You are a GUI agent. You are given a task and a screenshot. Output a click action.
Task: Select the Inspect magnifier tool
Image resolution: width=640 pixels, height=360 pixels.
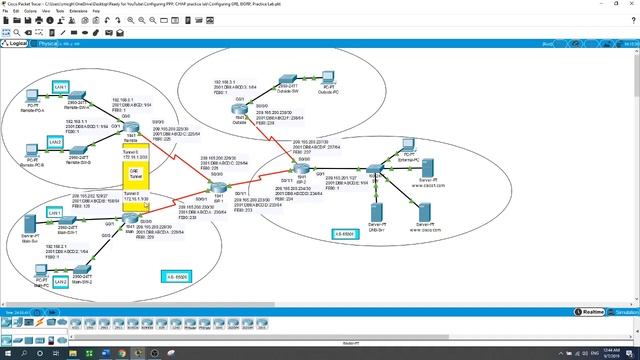[17, 32]
